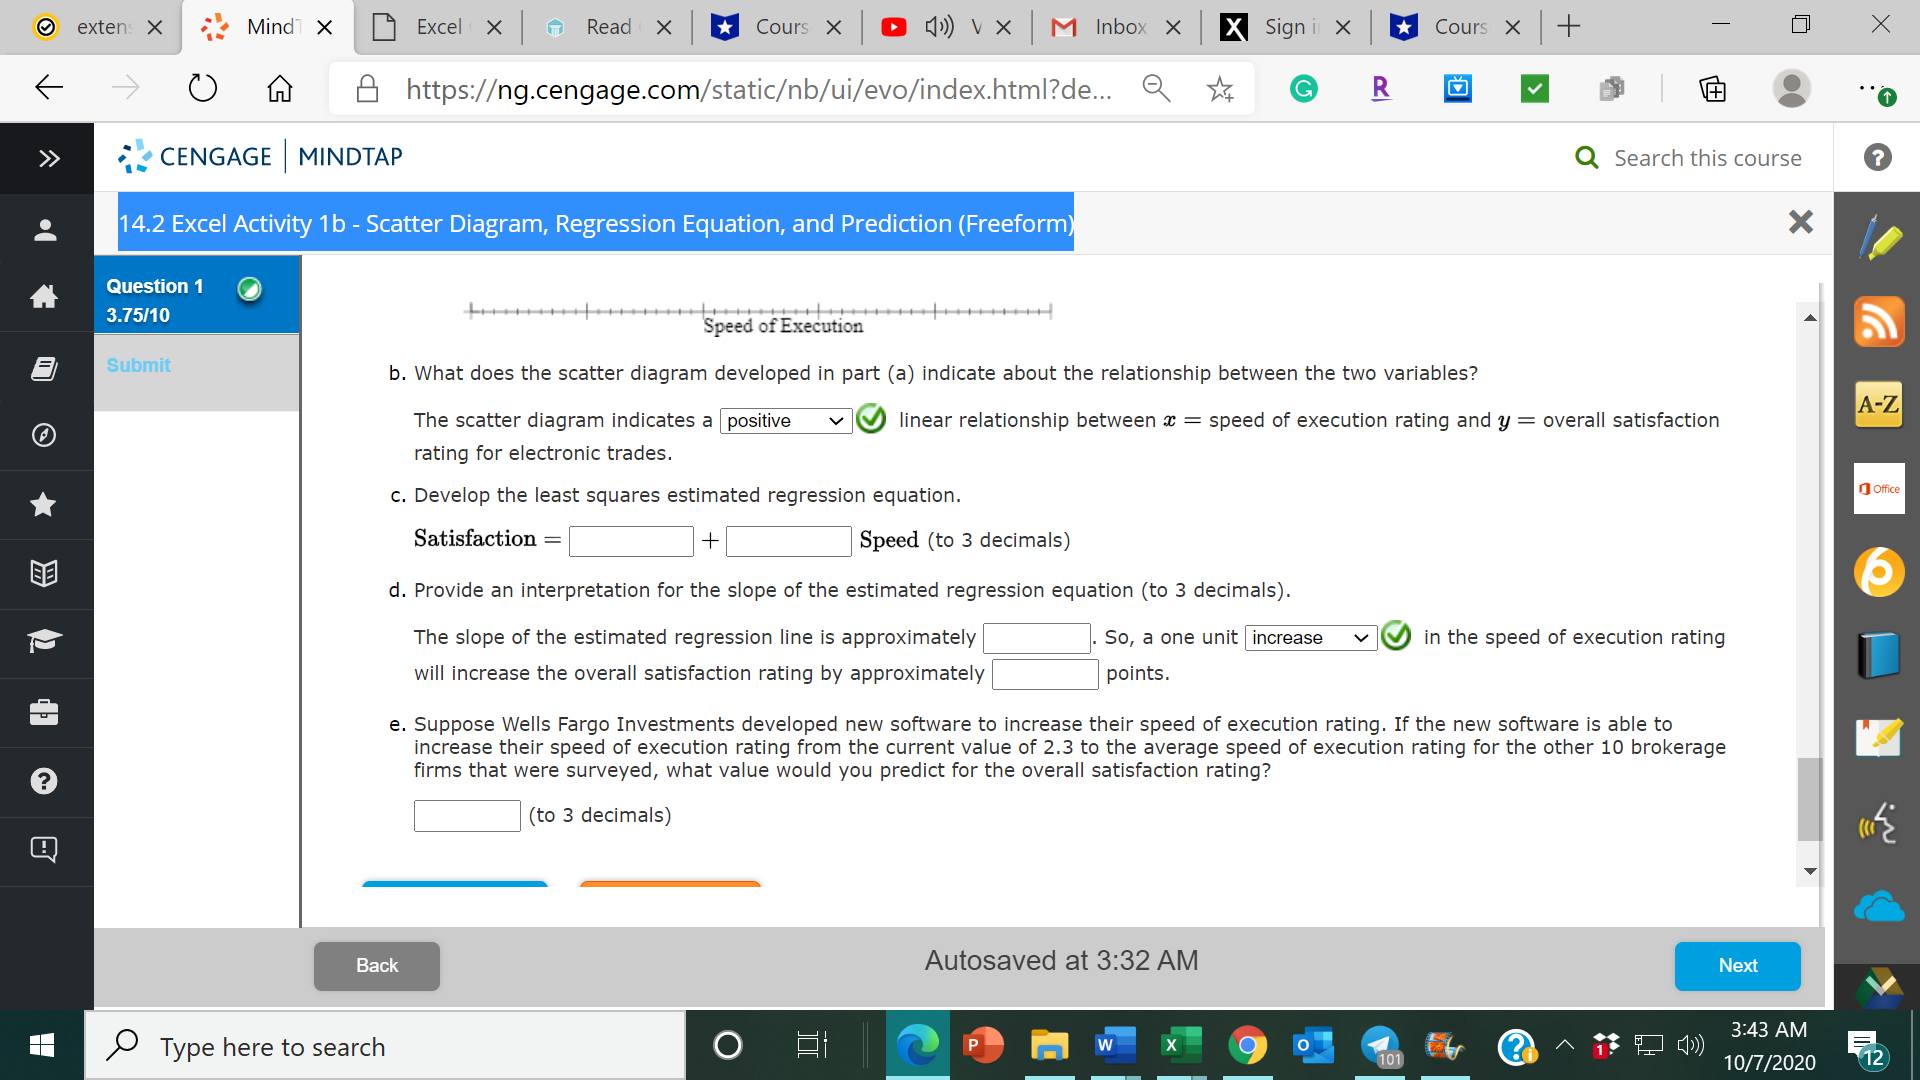Click the intercept input field for Satisfaction
The image size is (1920, 1080).
(x=631, y=541)
